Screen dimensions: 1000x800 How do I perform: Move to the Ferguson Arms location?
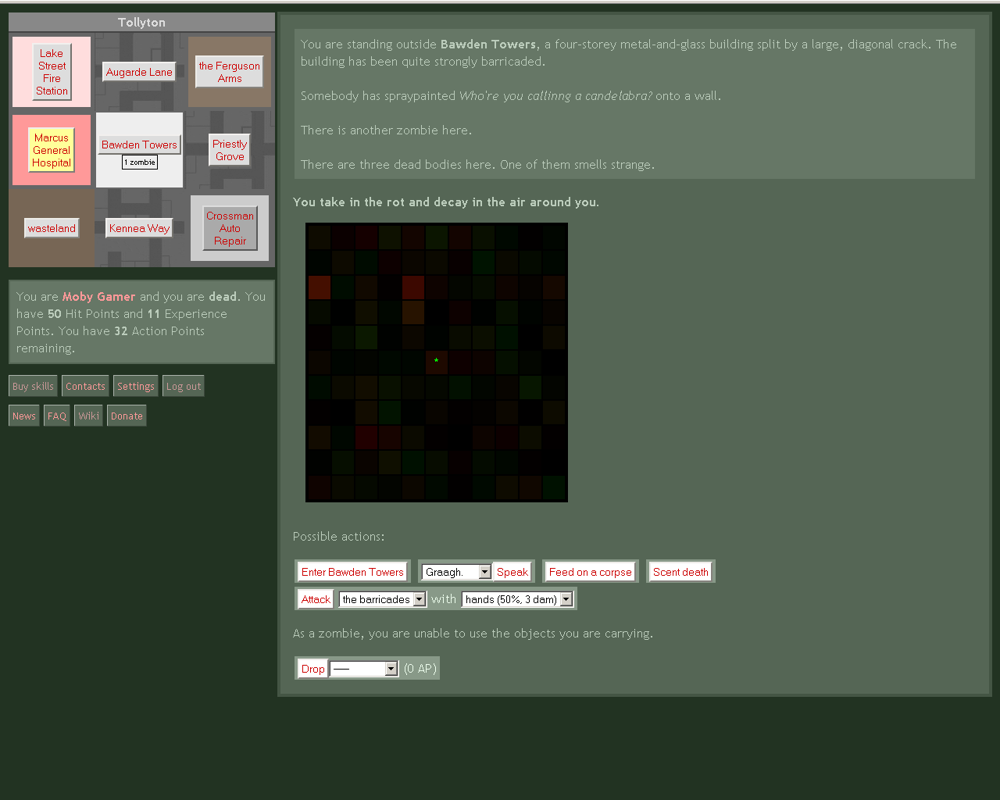point(229,72)
